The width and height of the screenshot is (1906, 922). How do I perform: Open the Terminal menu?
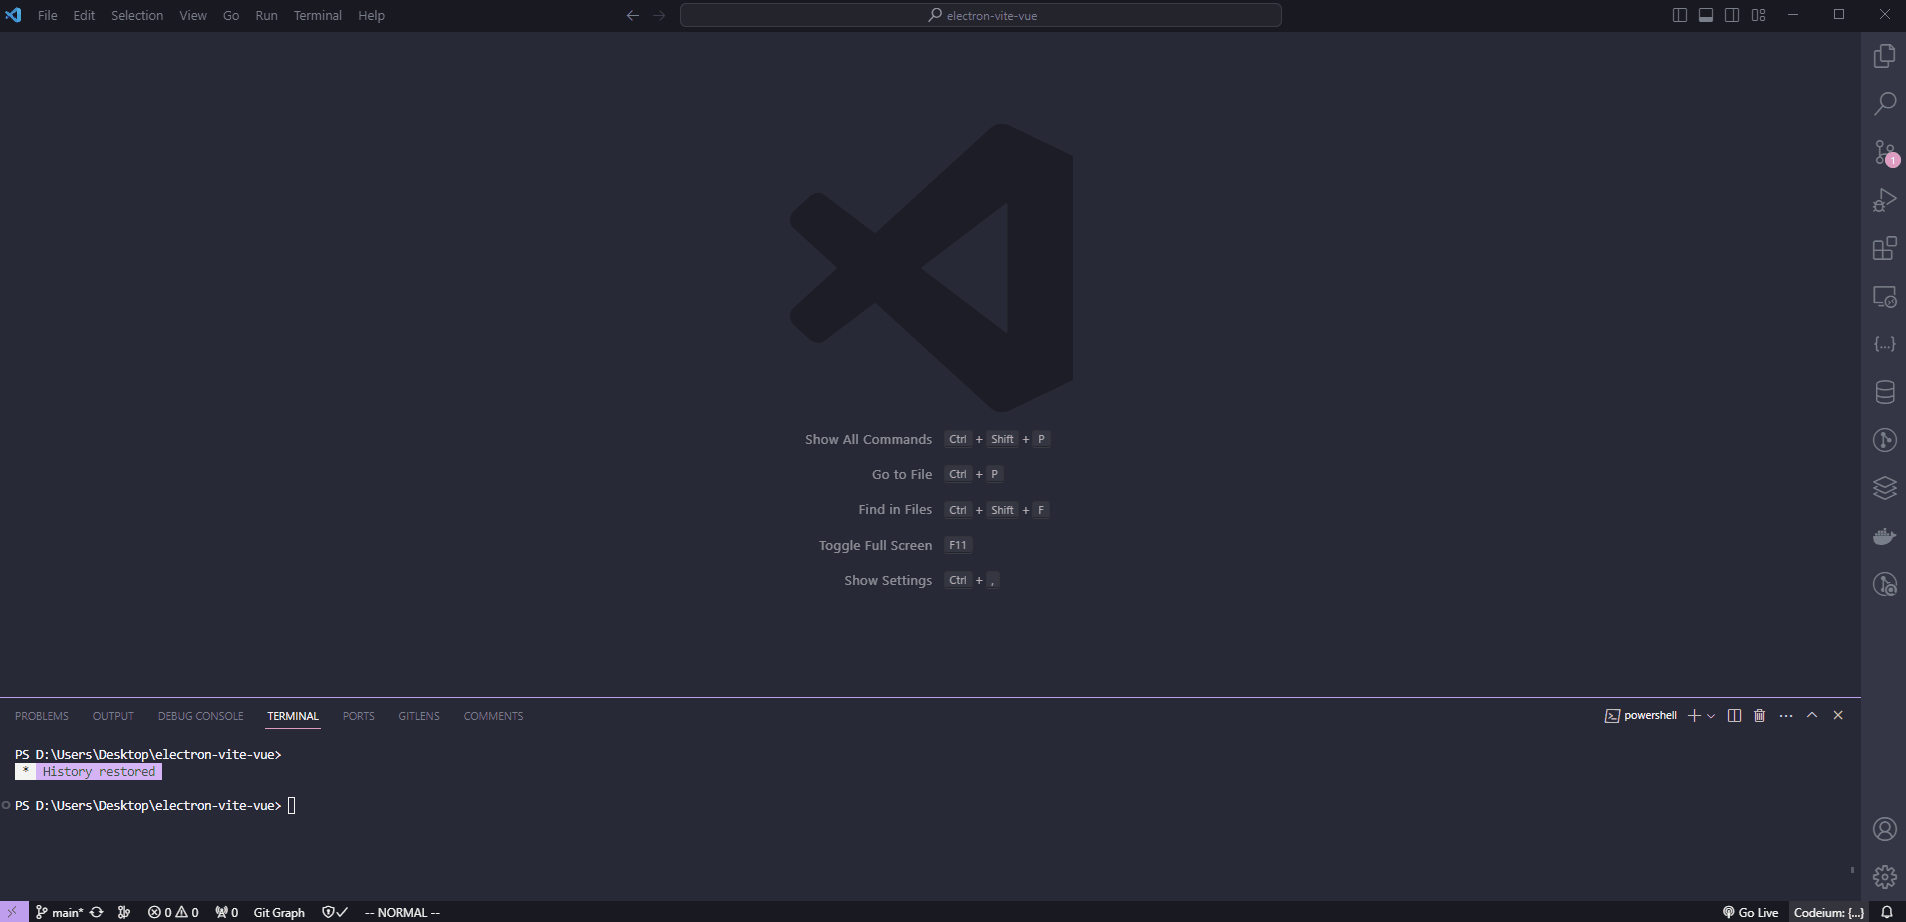(318, 15)
